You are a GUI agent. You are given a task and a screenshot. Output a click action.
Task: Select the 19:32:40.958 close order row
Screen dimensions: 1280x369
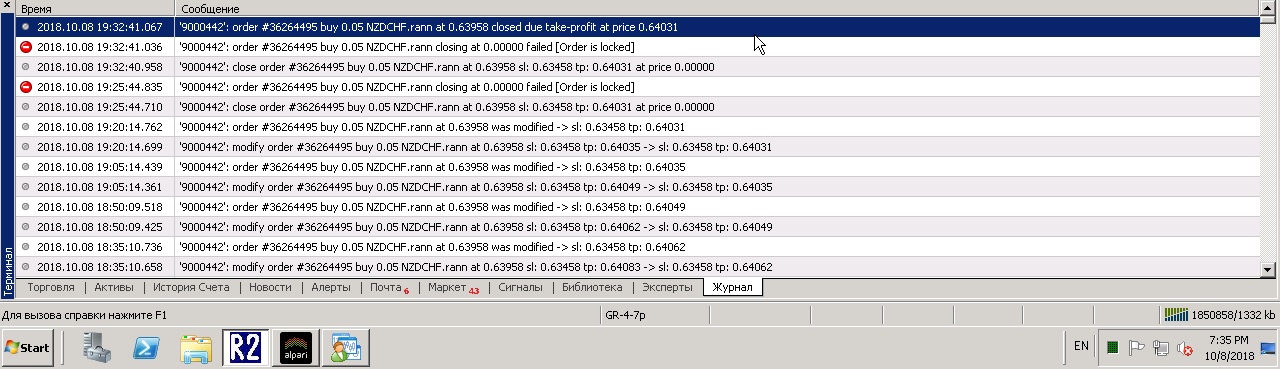click(x=638, y=67)
